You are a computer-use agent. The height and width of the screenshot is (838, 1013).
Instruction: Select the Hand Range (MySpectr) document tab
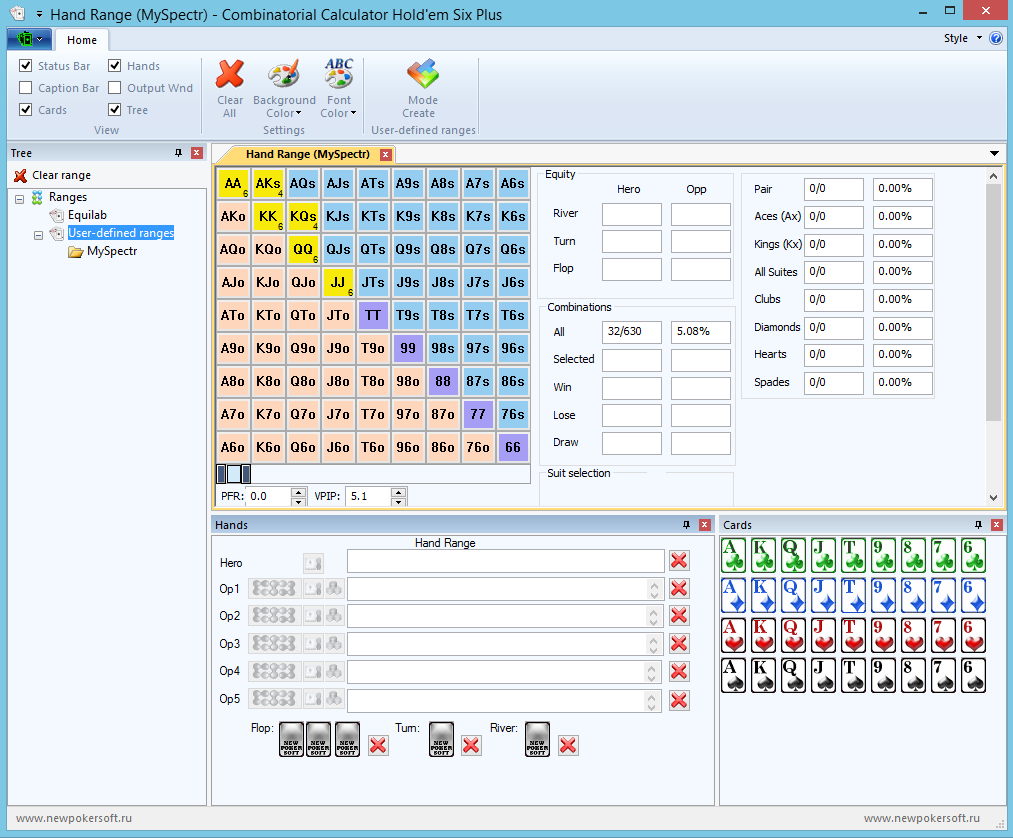click(x=308, y=154)
